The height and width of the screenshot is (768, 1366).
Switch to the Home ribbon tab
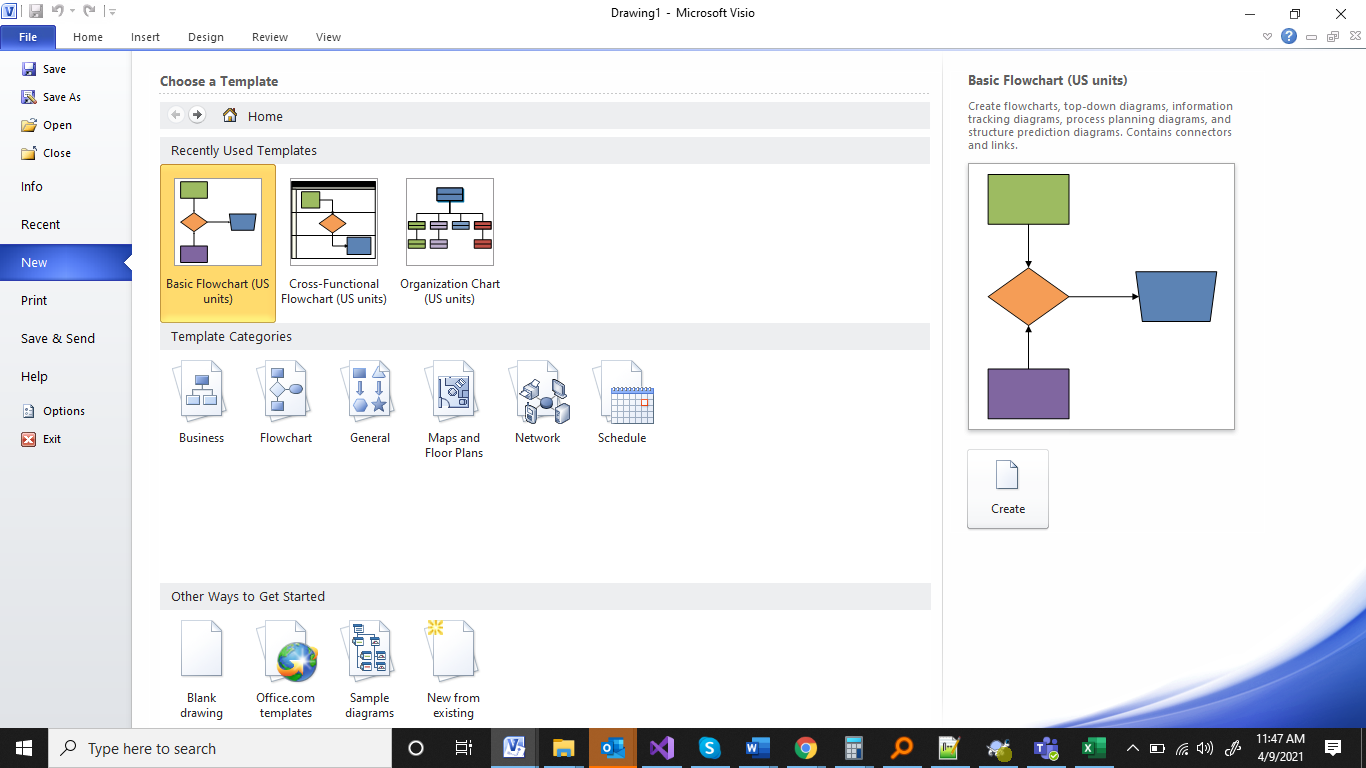88,37
